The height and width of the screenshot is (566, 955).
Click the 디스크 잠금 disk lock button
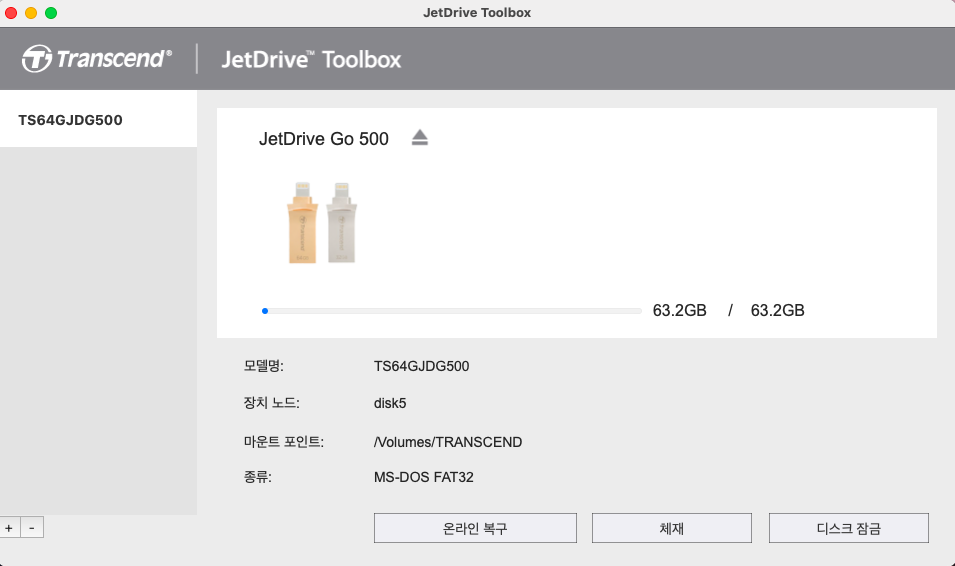click(848, 528)
